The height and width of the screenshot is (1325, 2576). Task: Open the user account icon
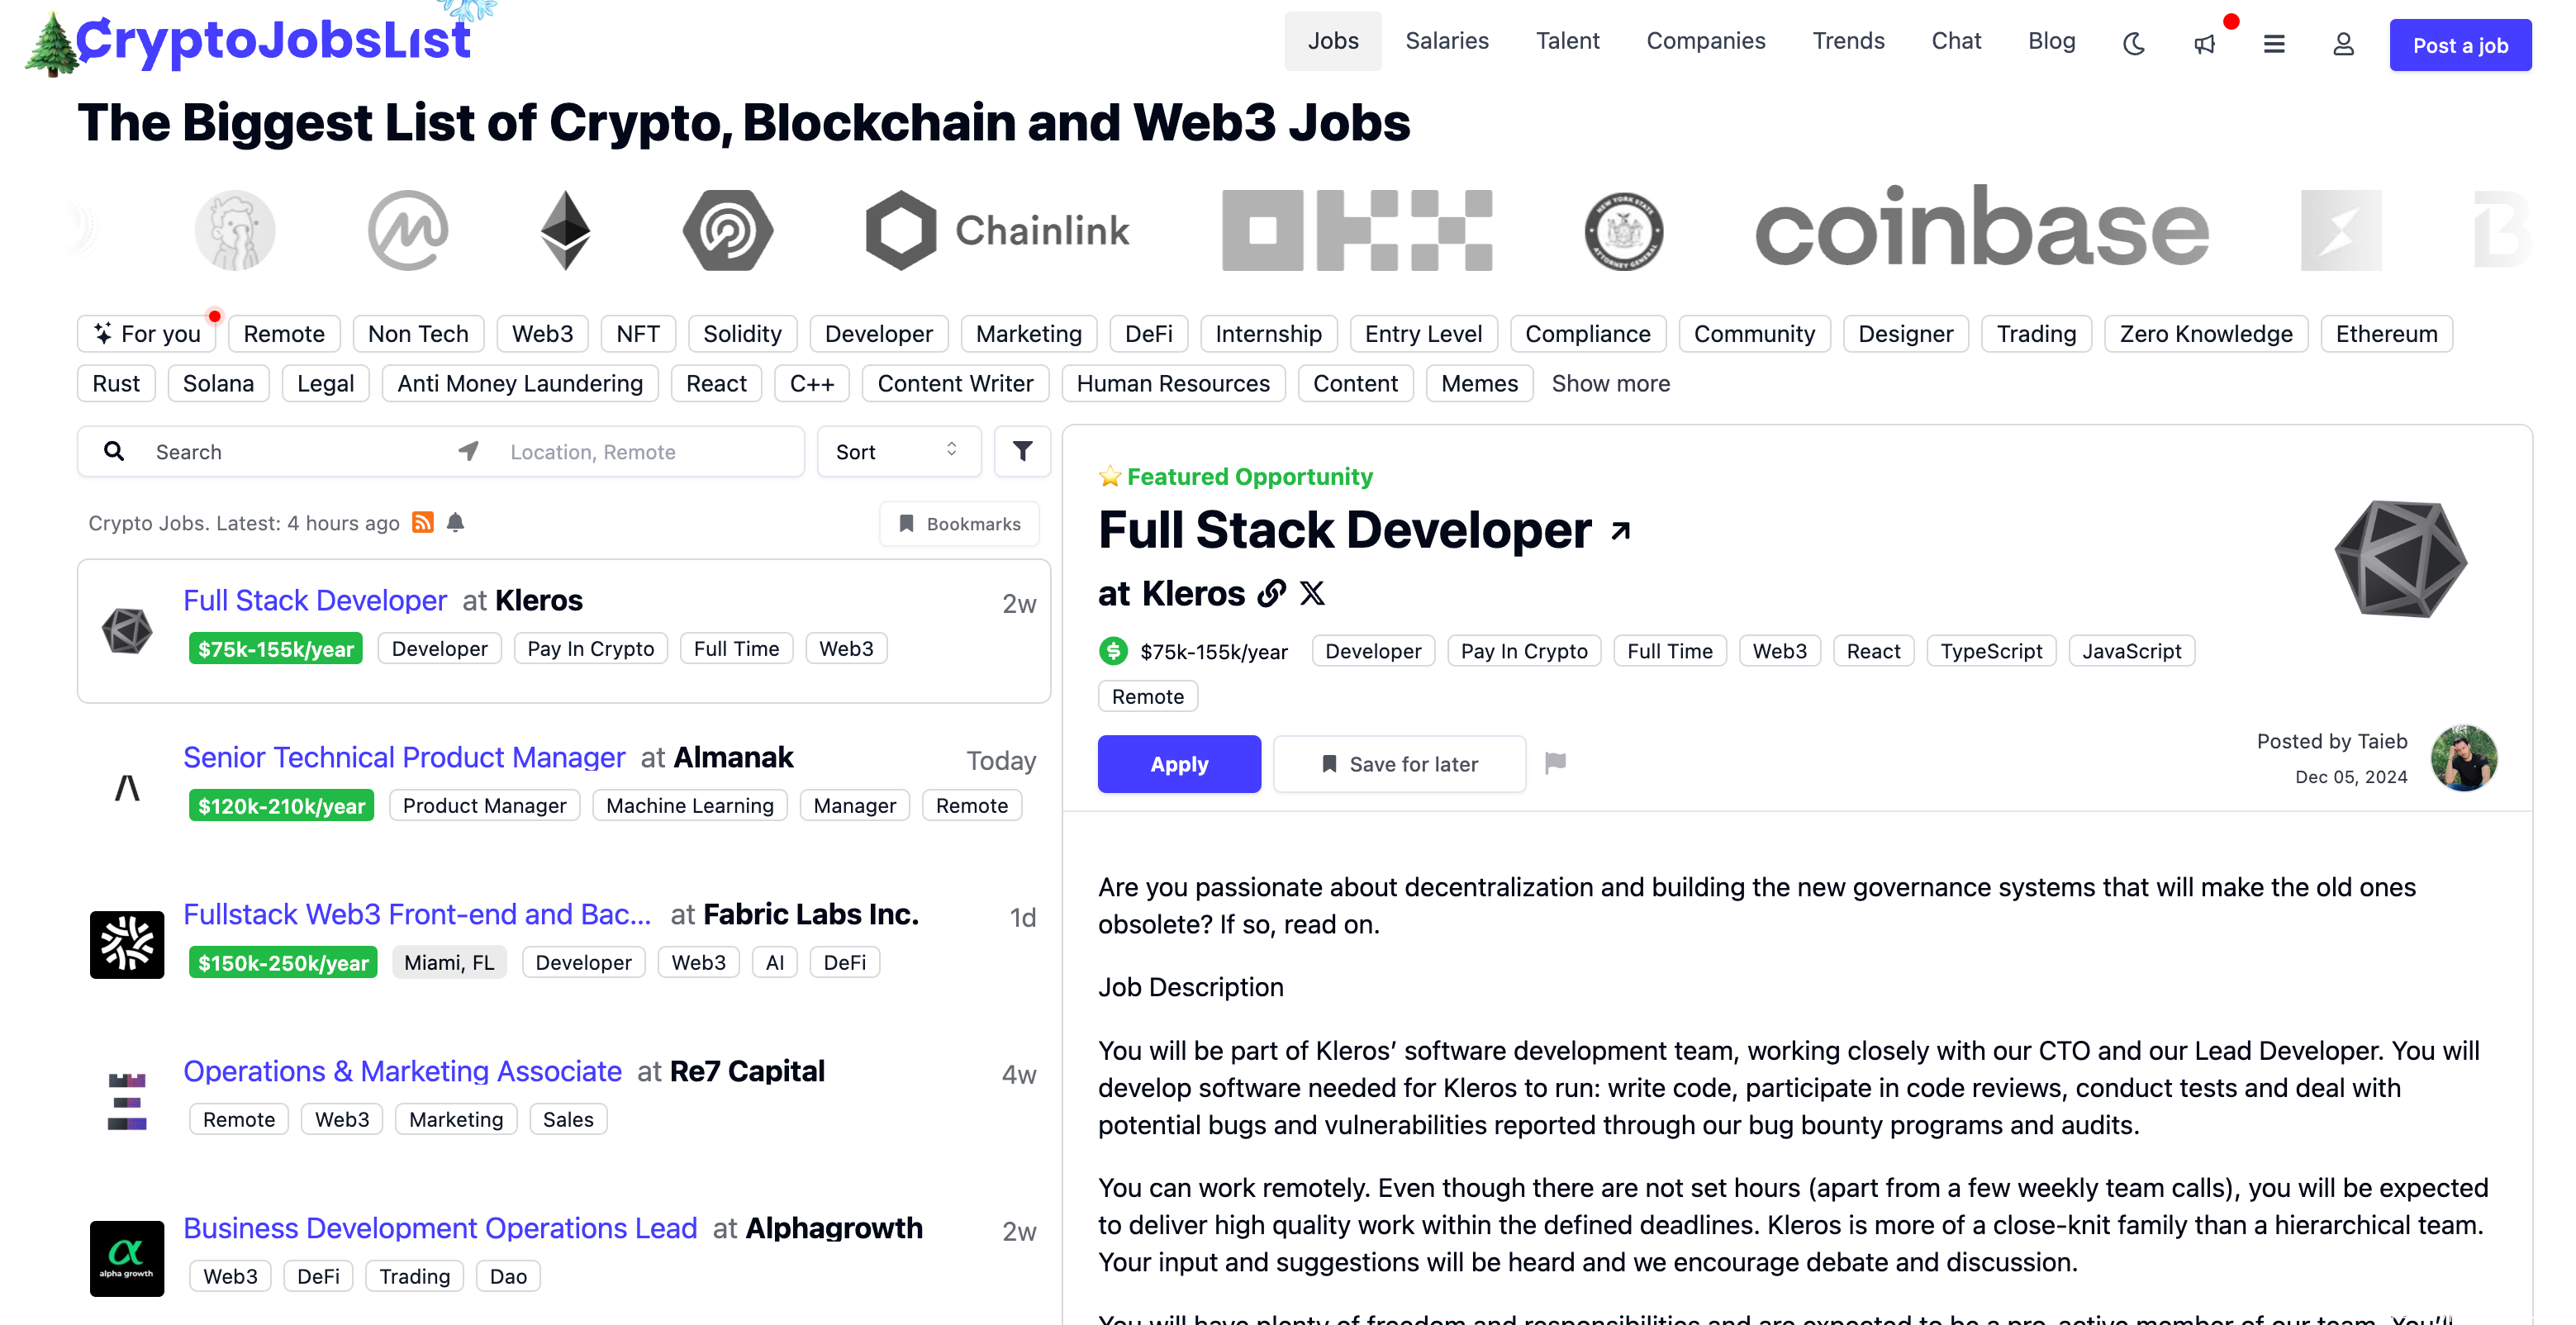point(2343,44)
